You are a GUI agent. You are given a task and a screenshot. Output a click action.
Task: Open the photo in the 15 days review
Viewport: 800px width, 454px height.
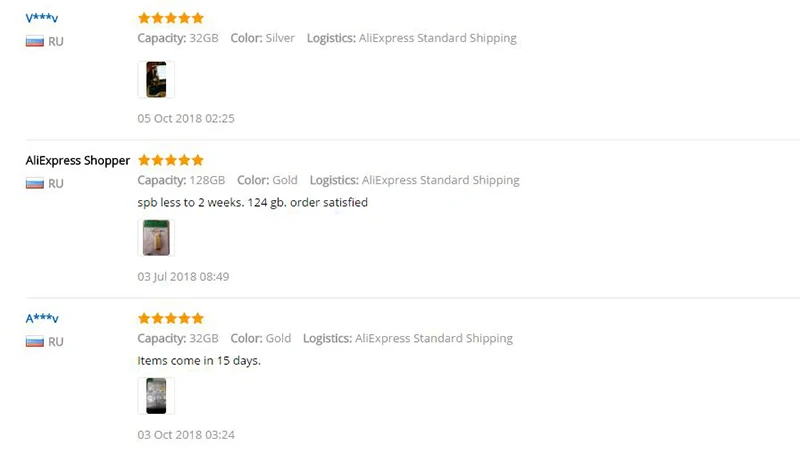[x=156, y=396]
